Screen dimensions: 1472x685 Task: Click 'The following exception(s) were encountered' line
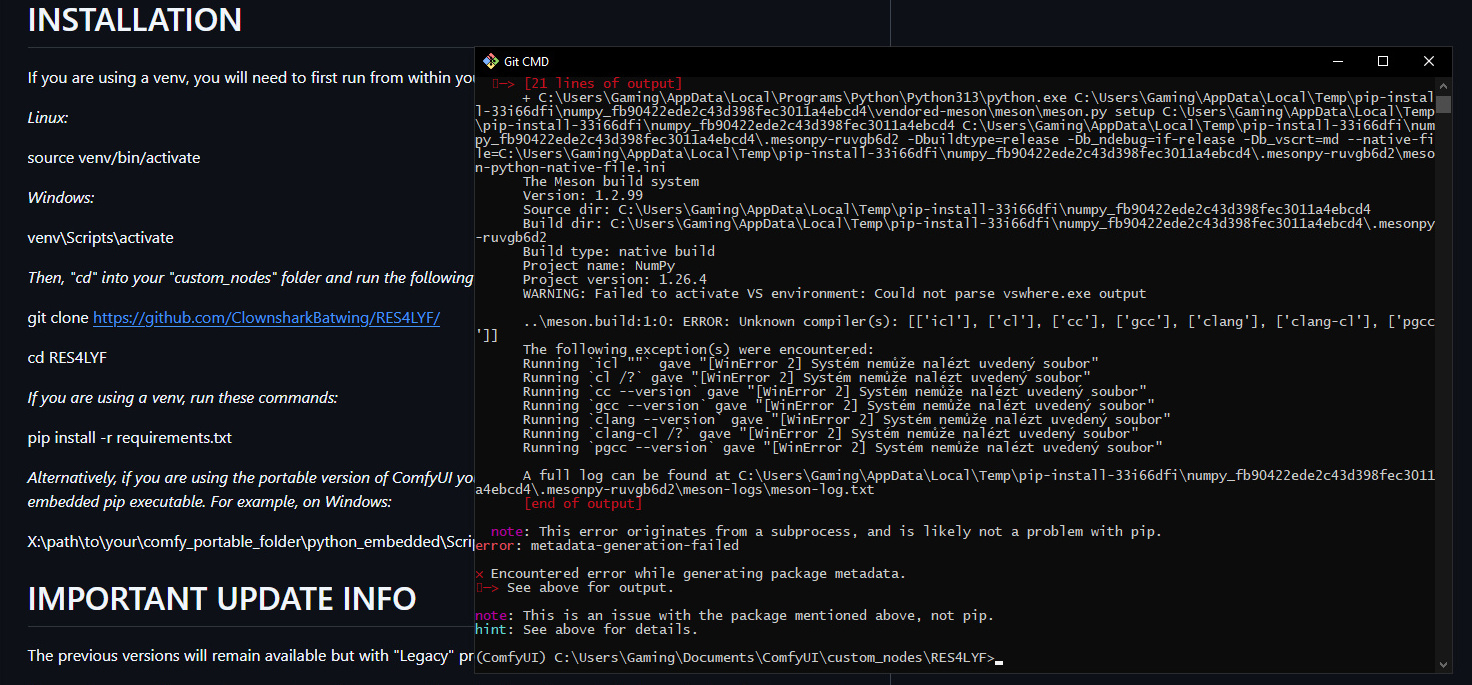[x=699, y=350]
